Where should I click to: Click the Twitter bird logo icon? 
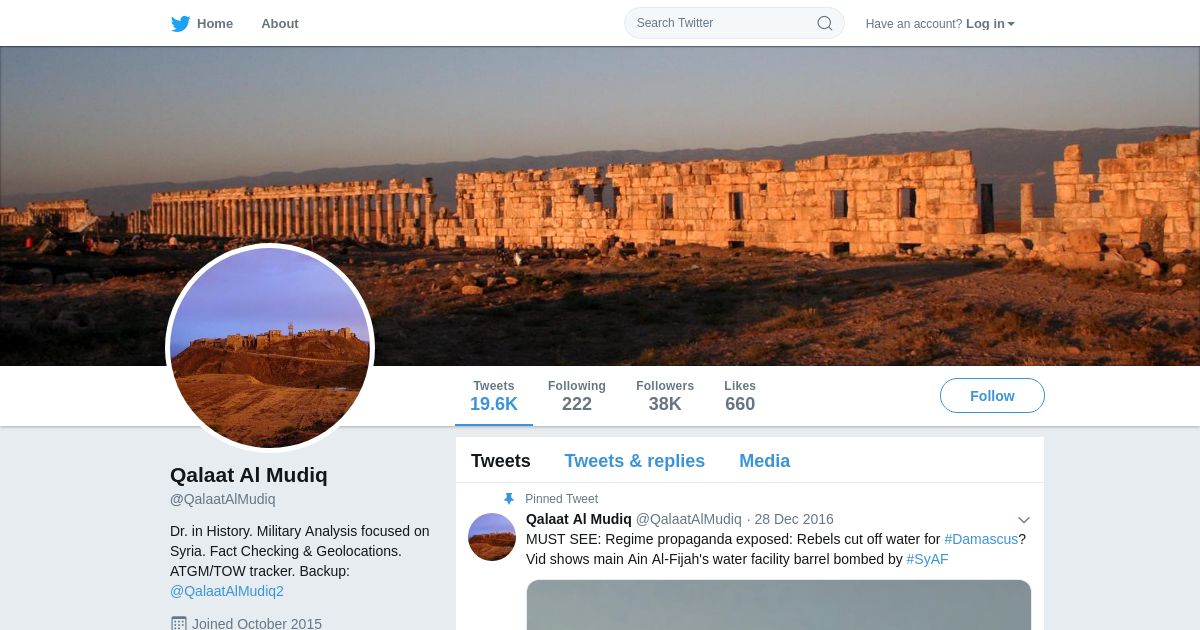(x=180, y=23)
